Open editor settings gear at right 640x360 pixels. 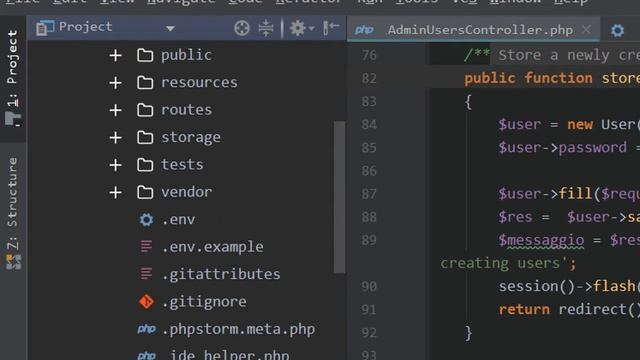[x=617, y=30]
